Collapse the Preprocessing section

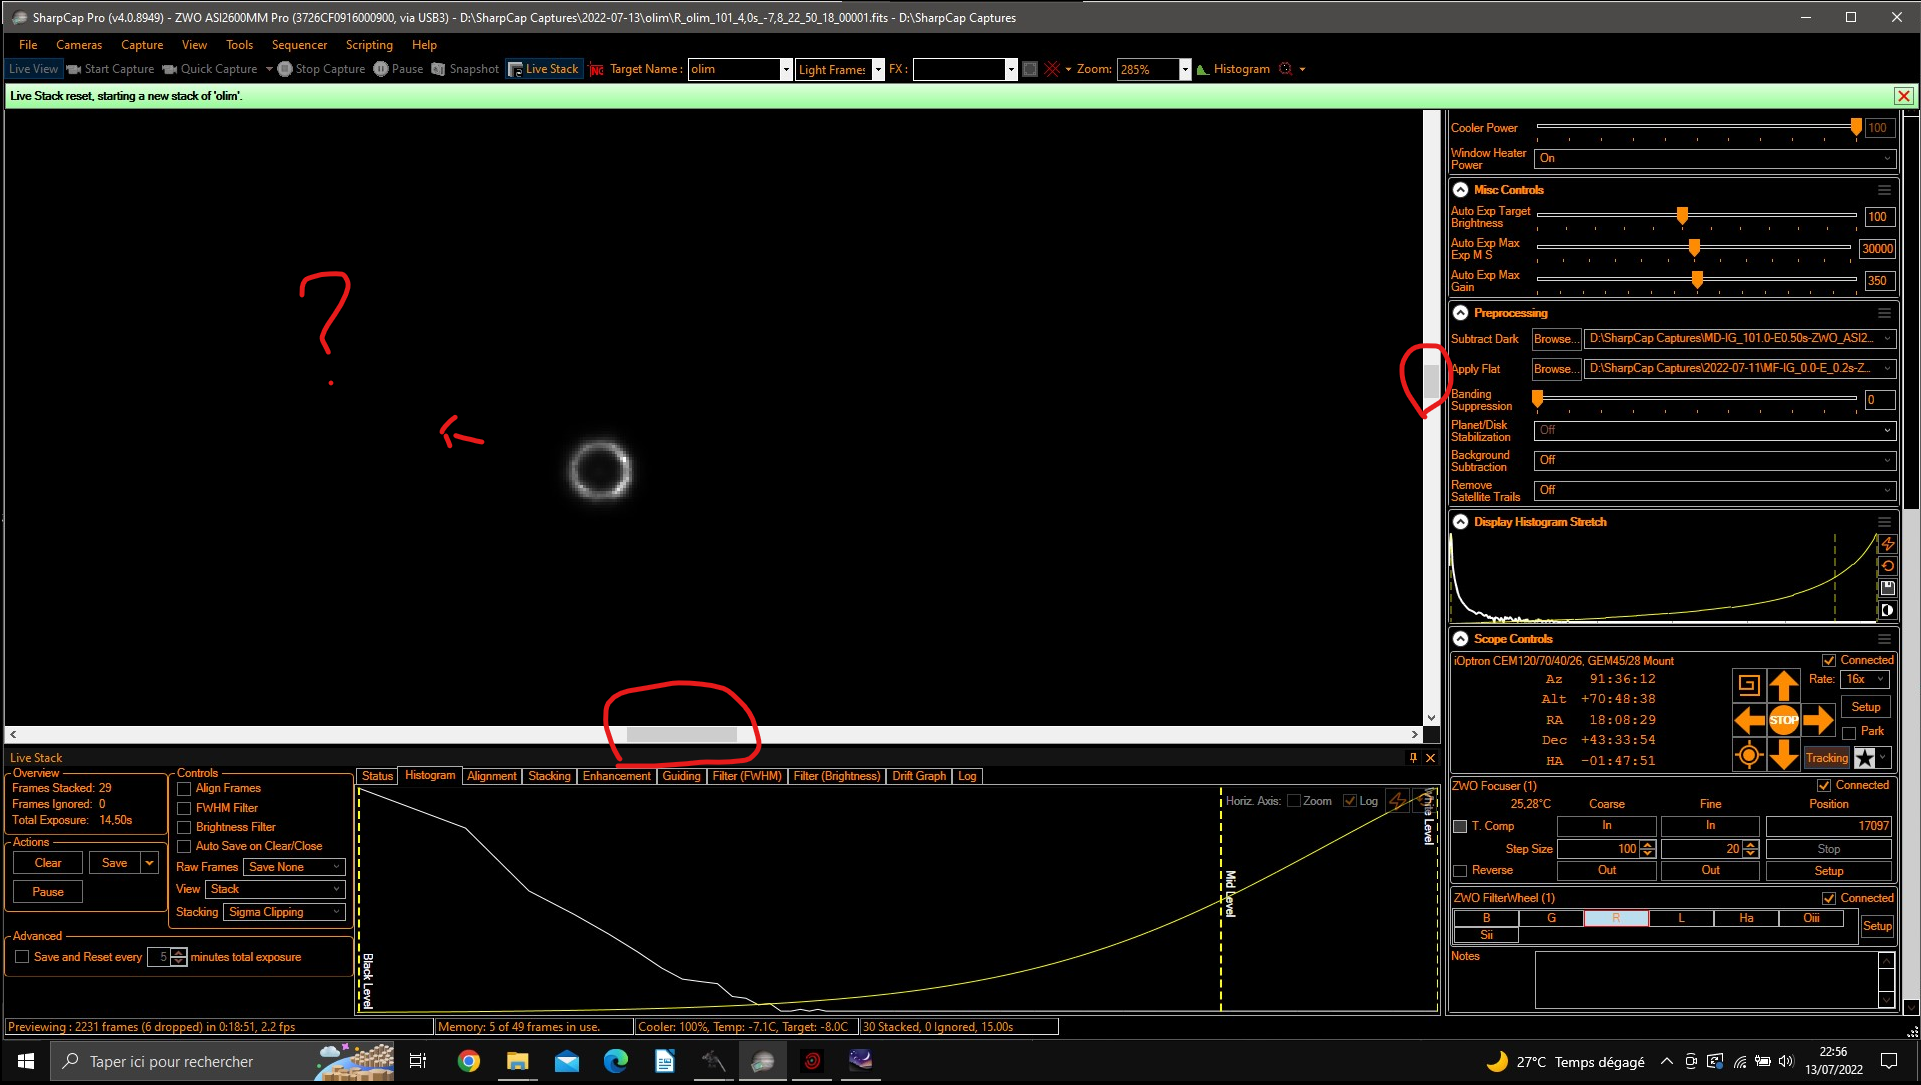1460,313
